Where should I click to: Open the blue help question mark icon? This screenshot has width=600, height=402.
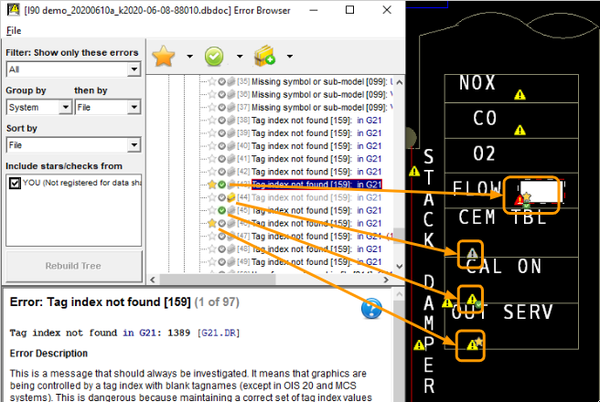(371, 308)
